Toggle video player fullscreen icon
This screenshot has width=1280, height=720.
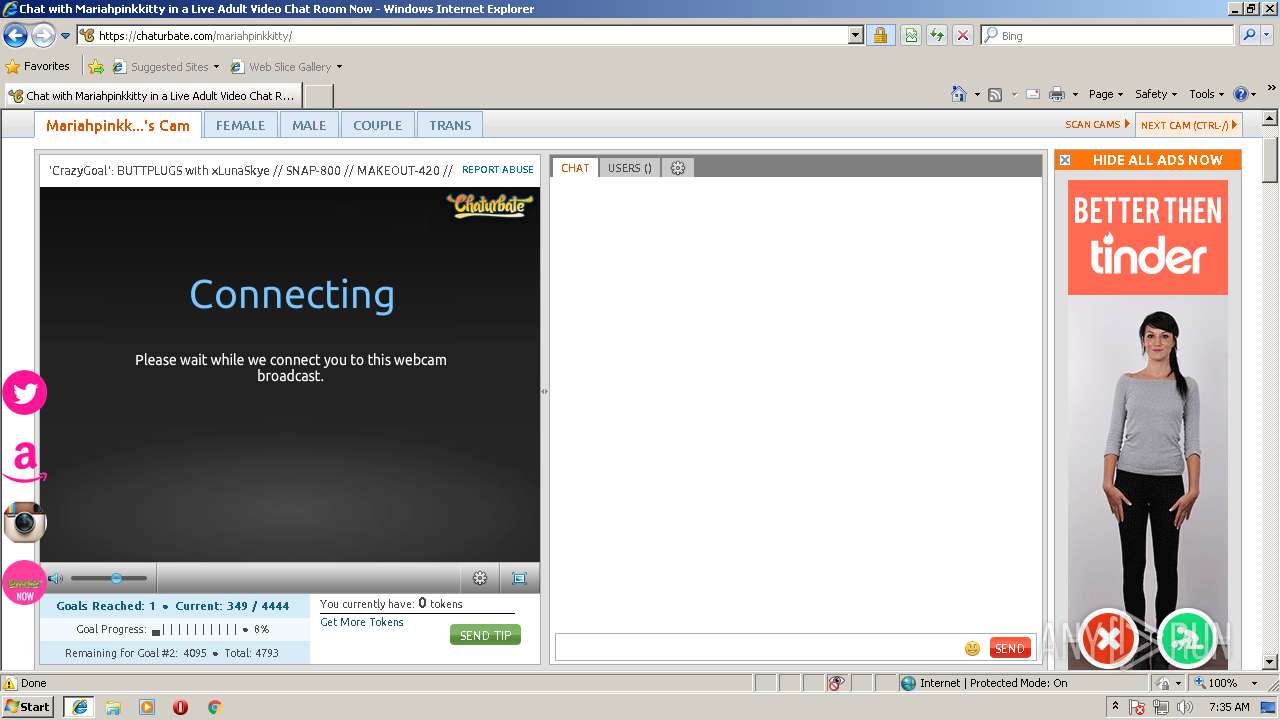519,578
